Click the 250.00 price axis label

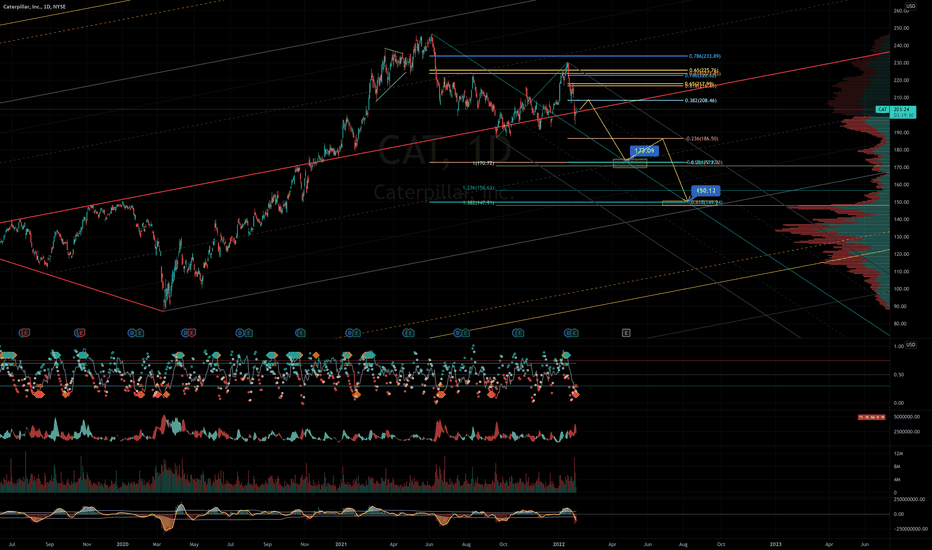(x=901, y=28)
